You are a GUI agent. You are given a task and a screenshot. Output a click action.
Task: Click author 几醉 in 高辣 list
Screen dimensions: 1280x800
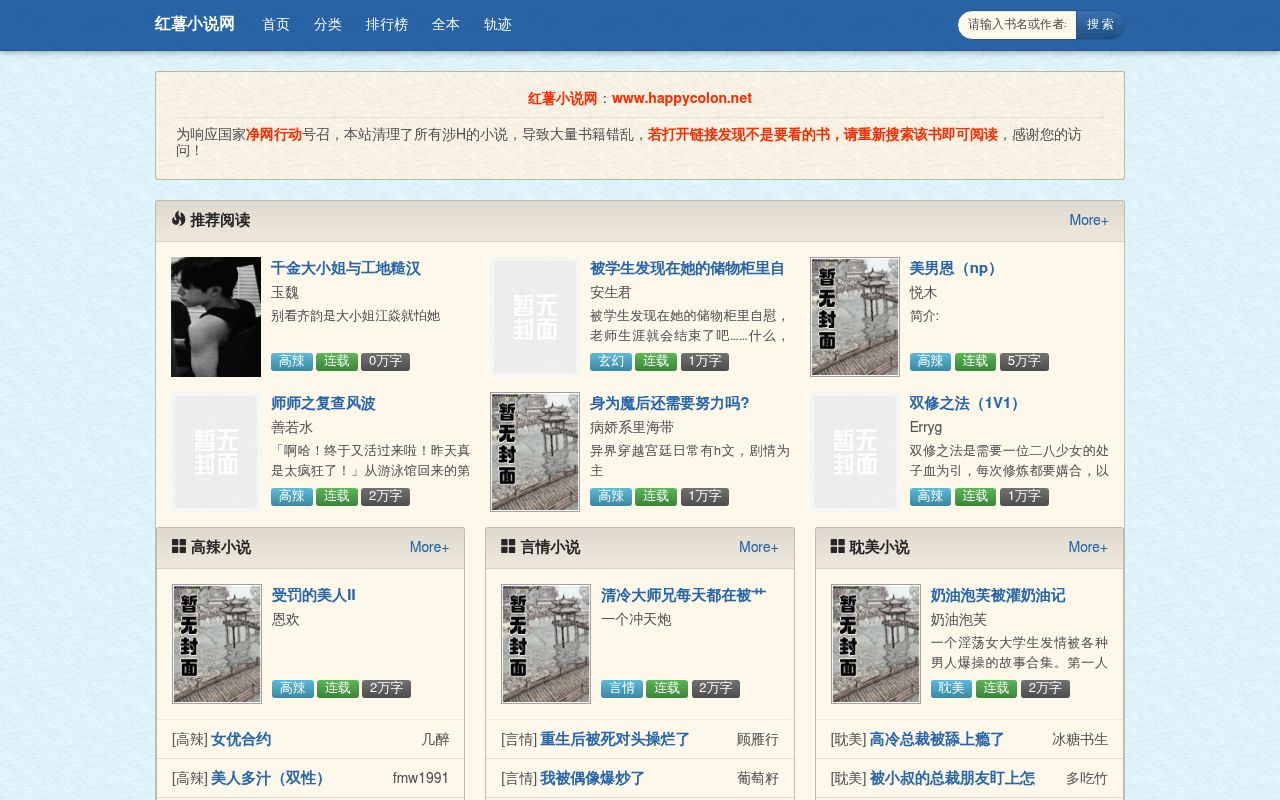pos(435,739)
